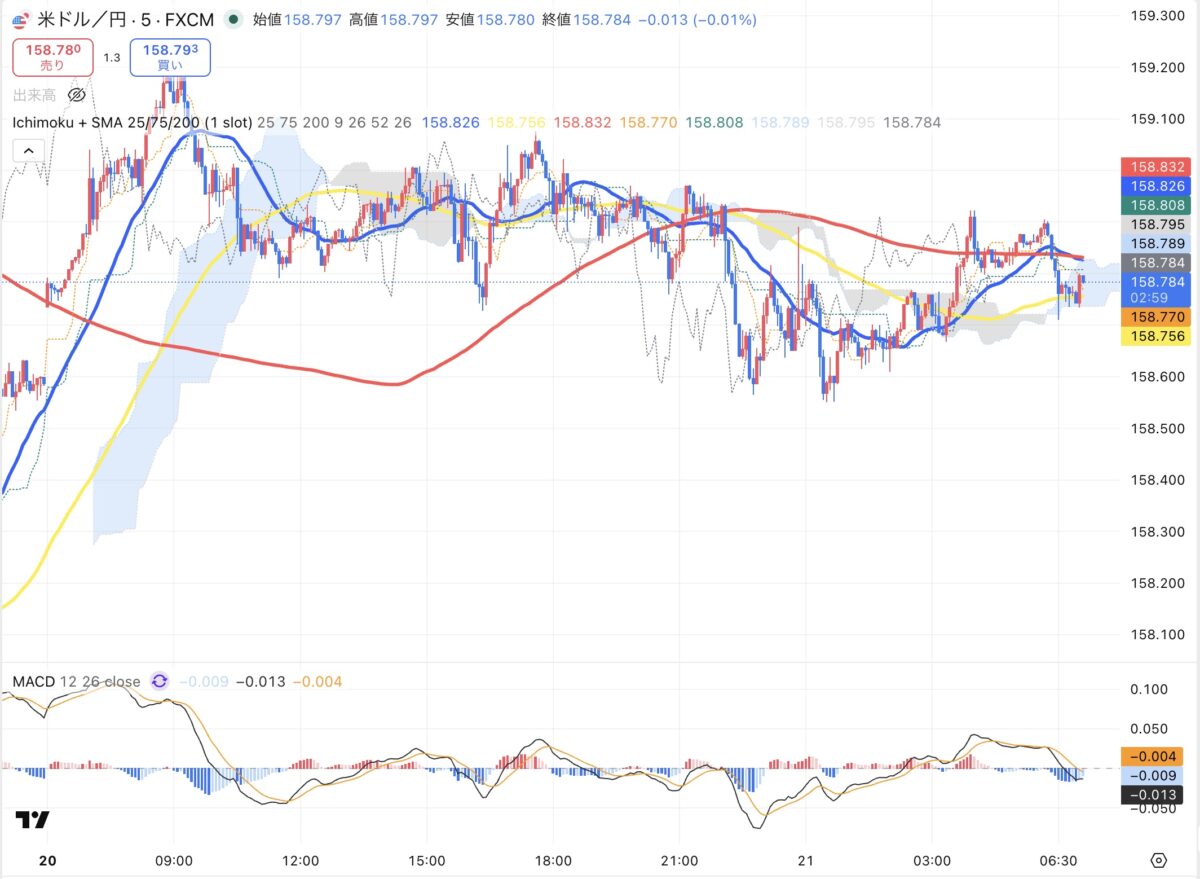This screenshot has width=1200, height=879.
Task: Click the yellow 158.756 price label
Action: coord(1157,337)
